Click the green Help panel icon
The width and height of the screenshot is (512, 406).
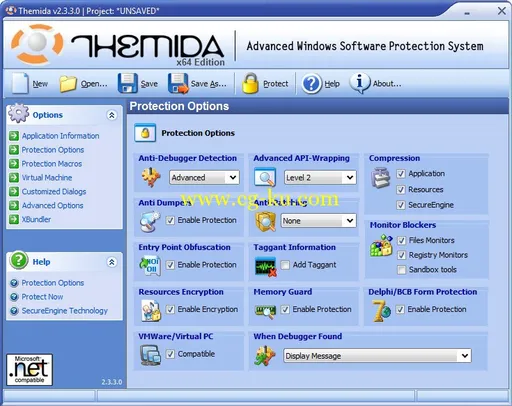point(19,260)
